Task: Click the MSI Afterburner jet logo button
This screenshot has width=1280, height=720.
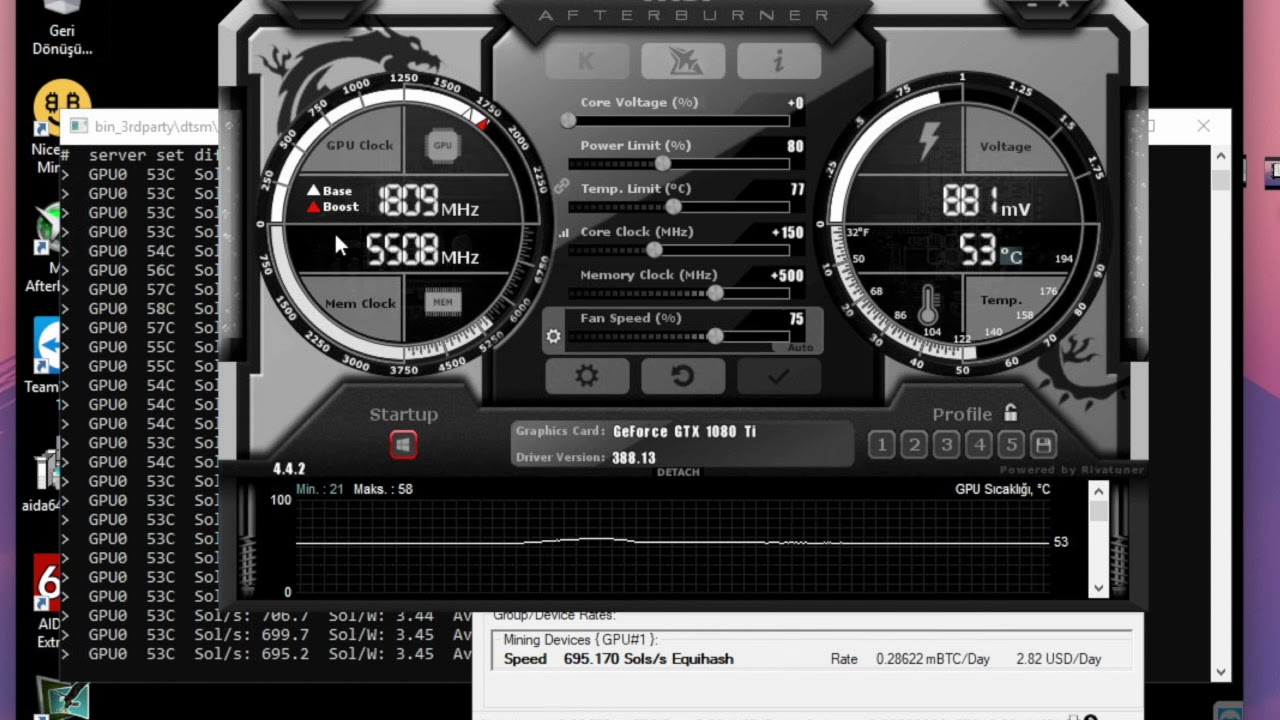Action: [683, 61]
